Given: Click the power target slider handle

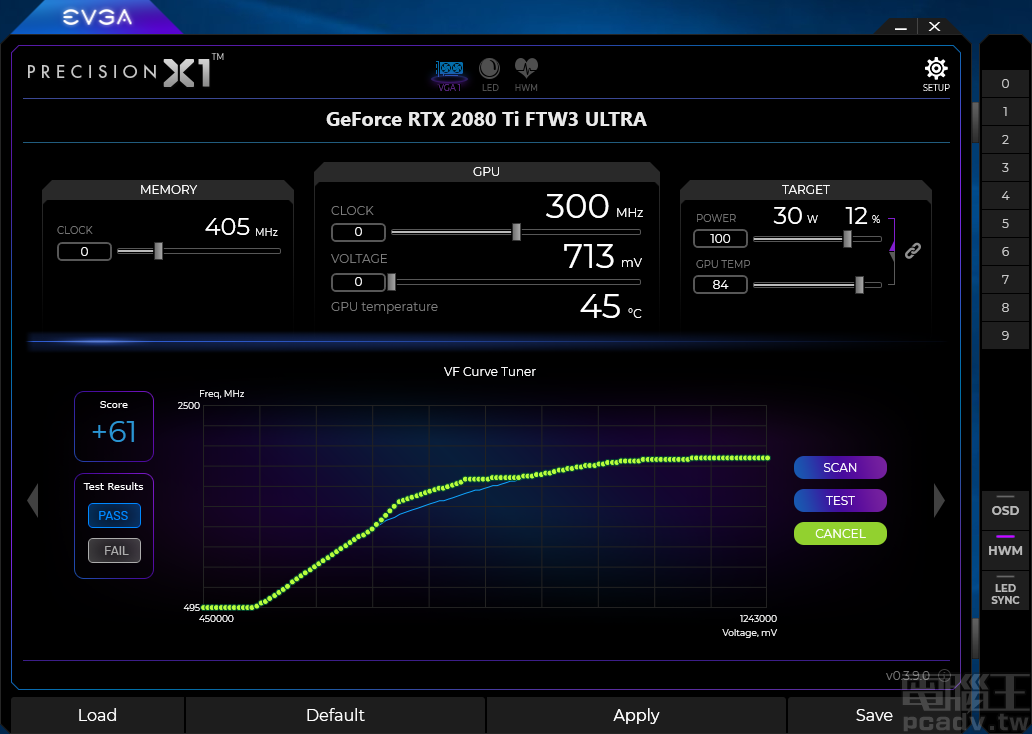Looking at the screenshot, I should pos(848,239).
